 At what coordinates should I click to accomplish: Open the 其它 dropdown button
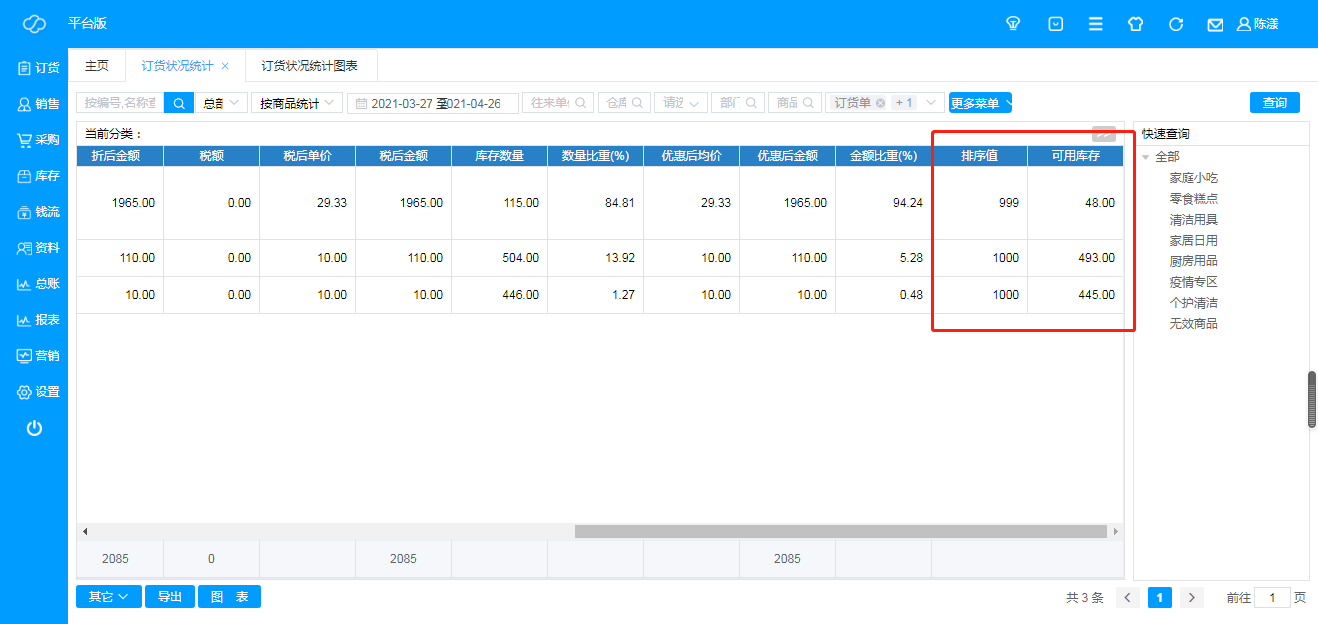(108, 597)
